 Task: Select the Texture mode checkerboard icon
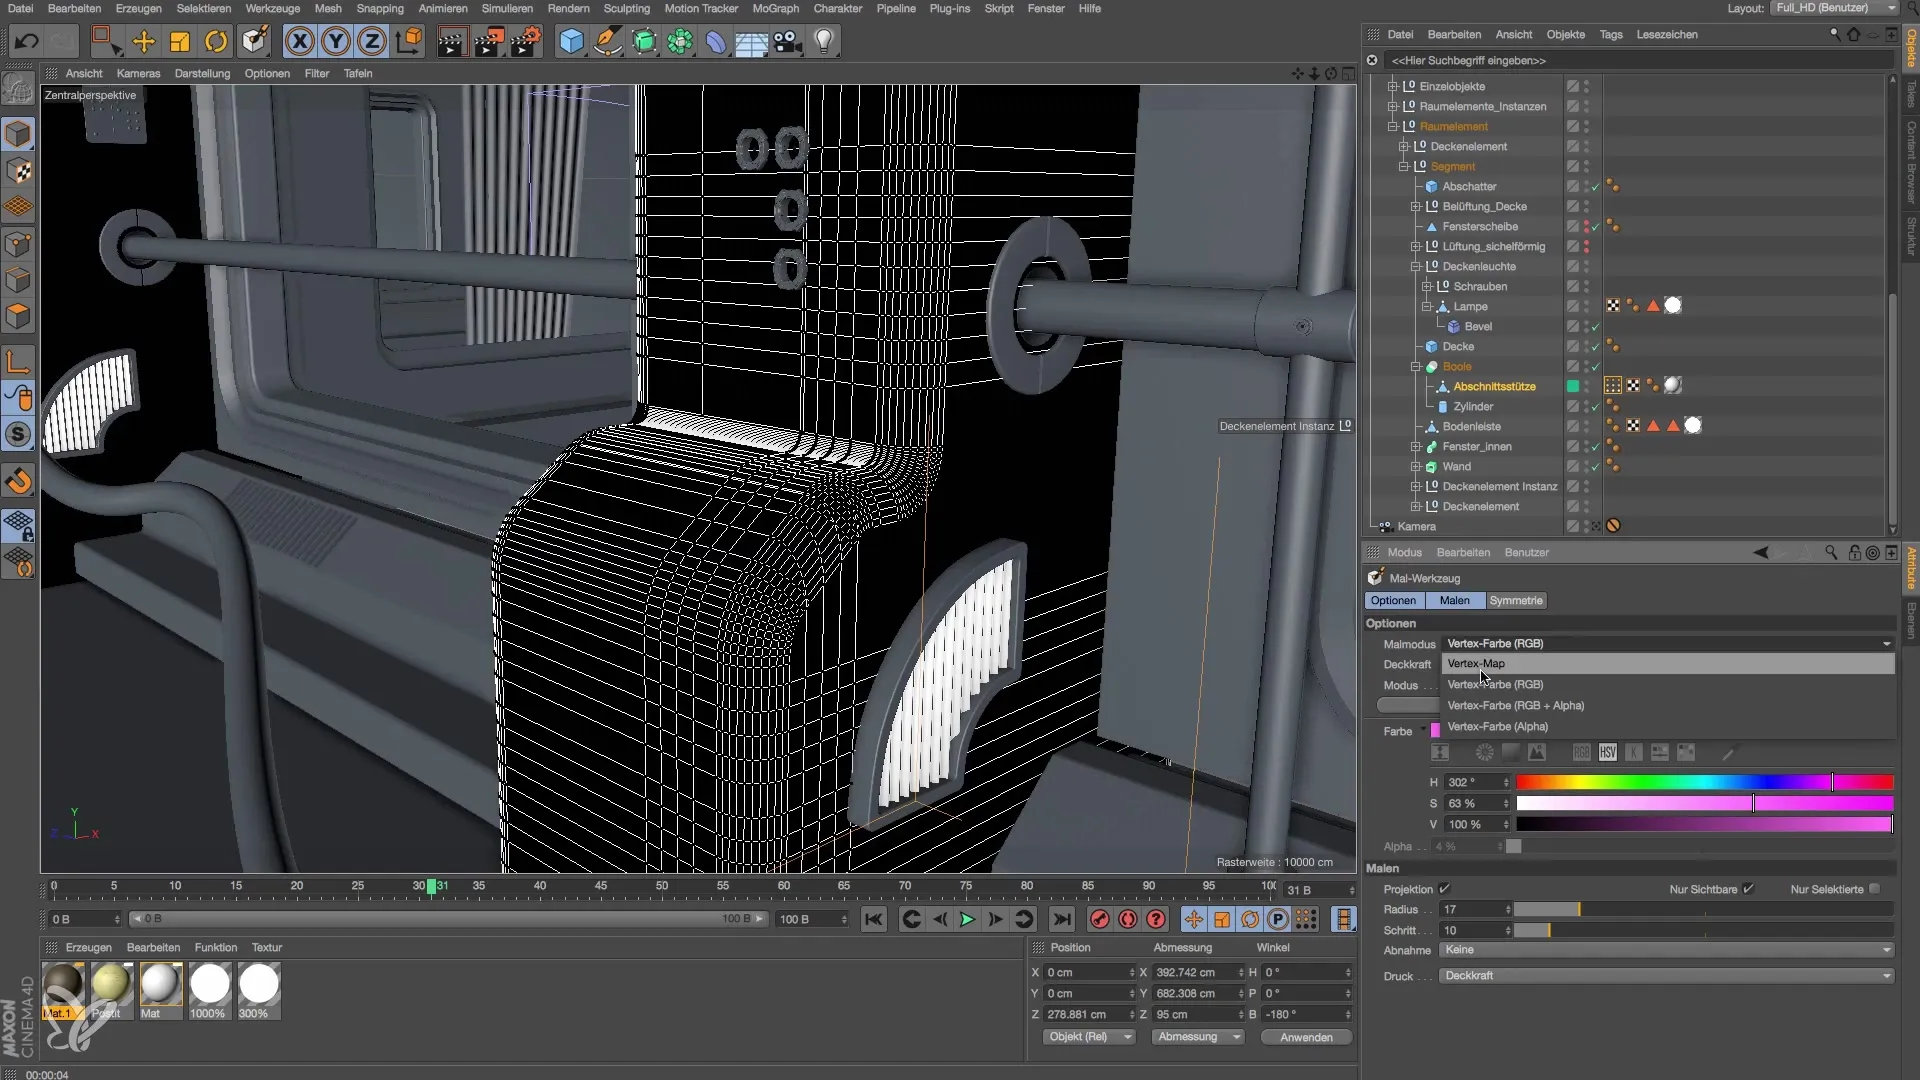19,171
